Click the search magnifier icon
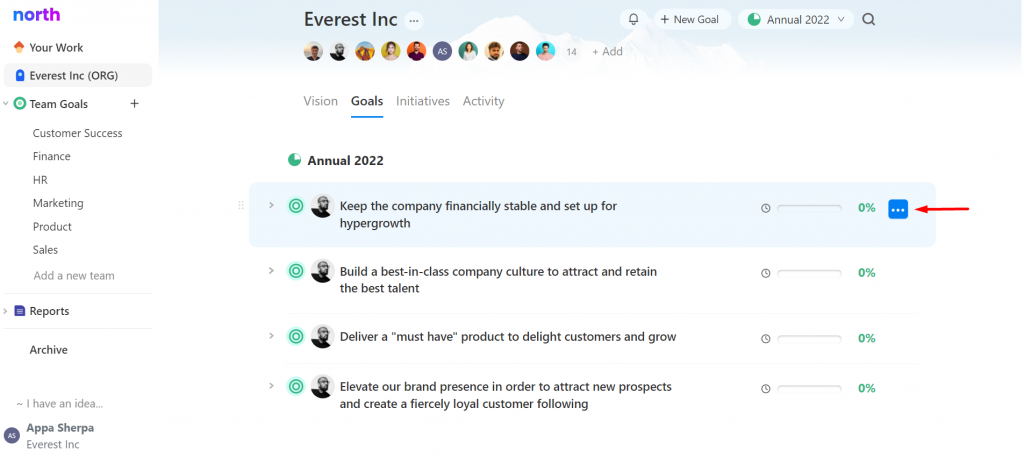The width and height of the screenshot is (1024, 458). tap(869, 20)
